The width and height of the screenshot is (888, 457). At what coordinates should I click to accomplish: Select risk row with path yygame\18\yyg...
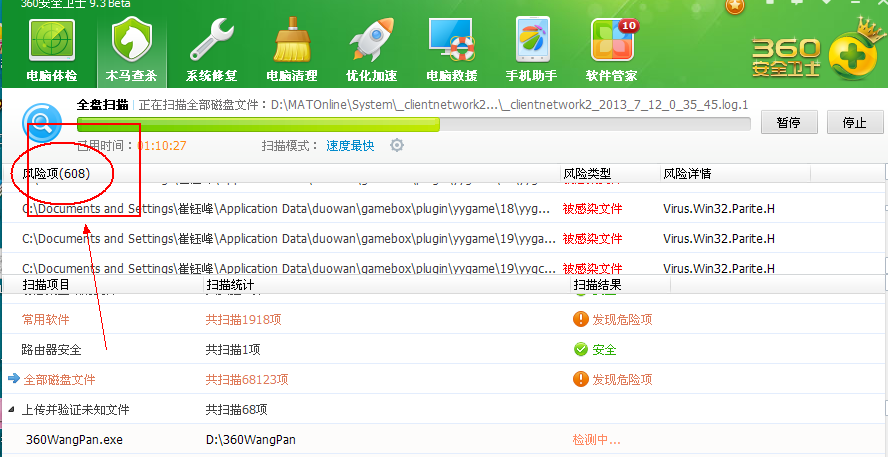[442, 208]
